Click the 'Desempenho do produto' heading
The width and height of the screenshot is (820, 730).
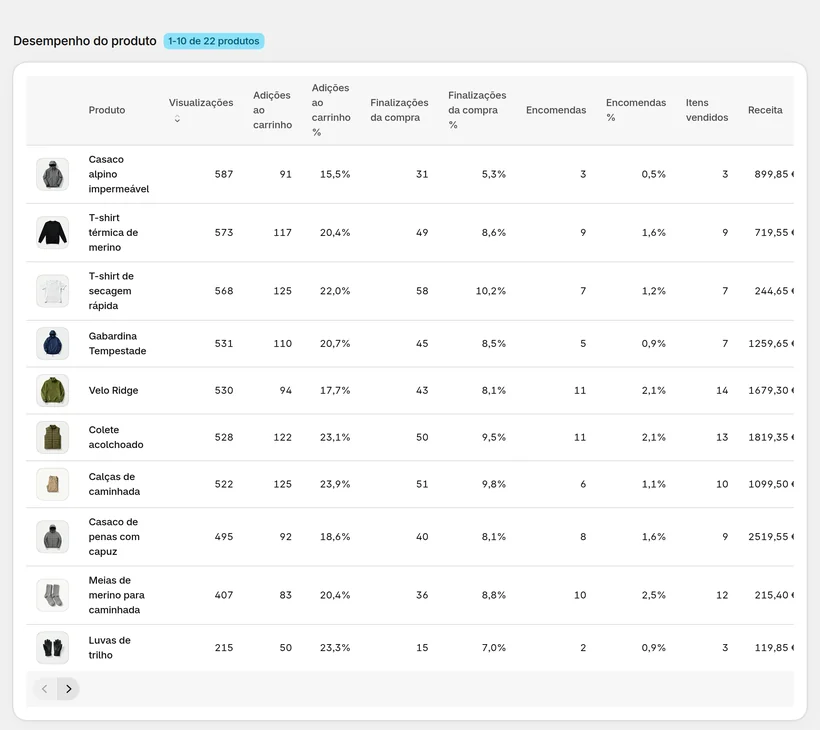point(85,41)
